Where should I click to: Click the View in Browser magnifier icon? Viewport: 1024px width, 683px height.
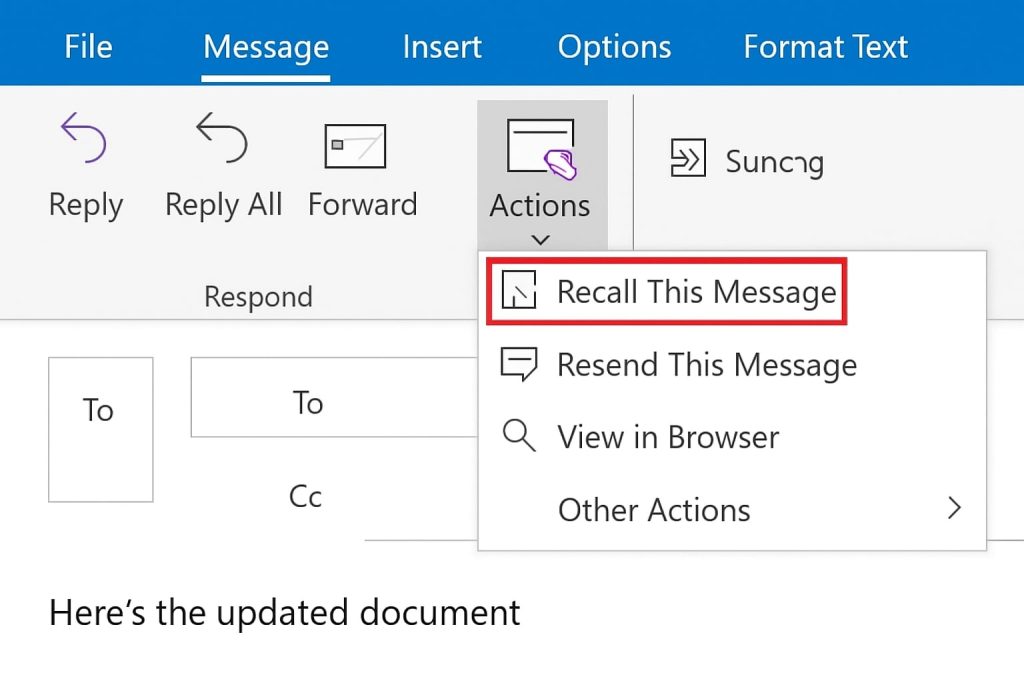click(x=519, y=436)
